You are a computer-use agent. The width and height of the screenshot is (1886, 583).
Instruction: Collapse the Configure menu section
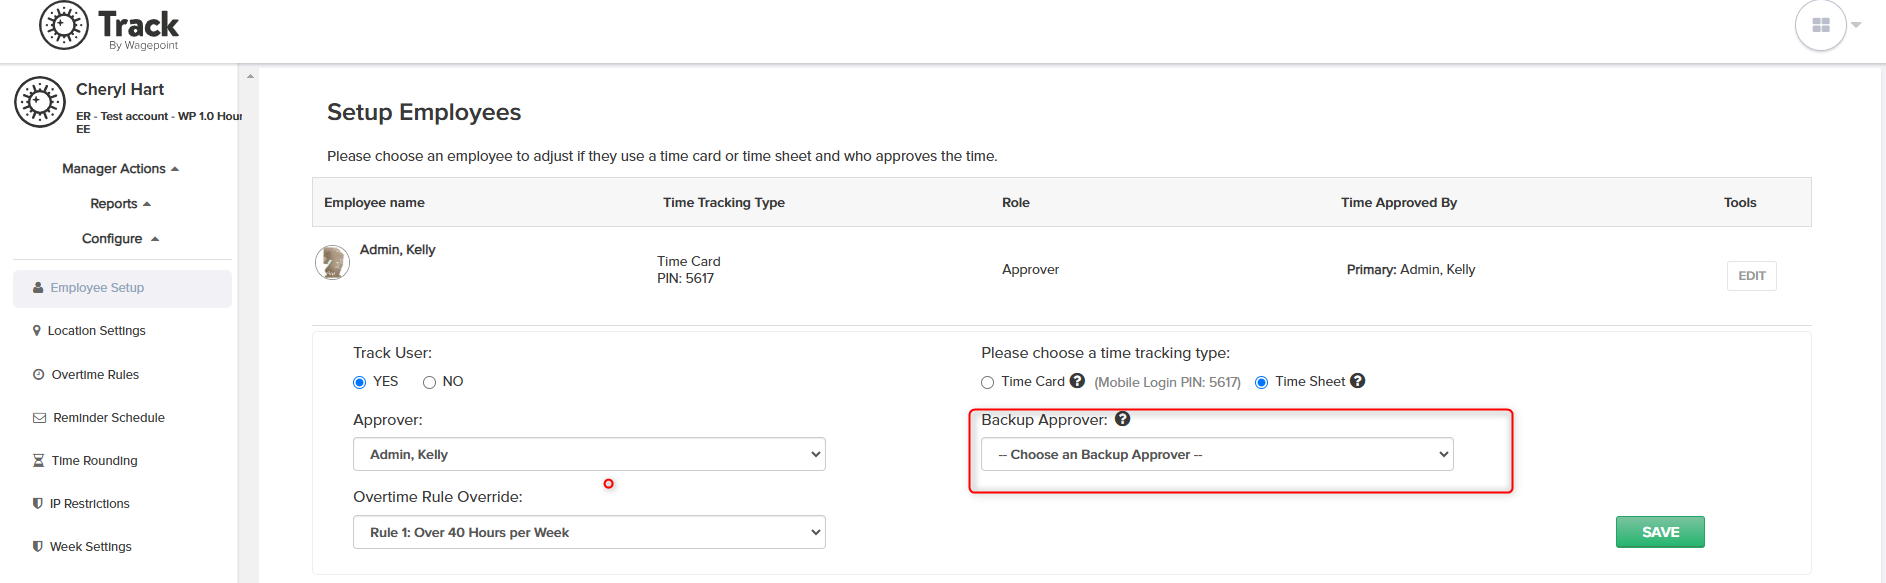coord(120,239)
